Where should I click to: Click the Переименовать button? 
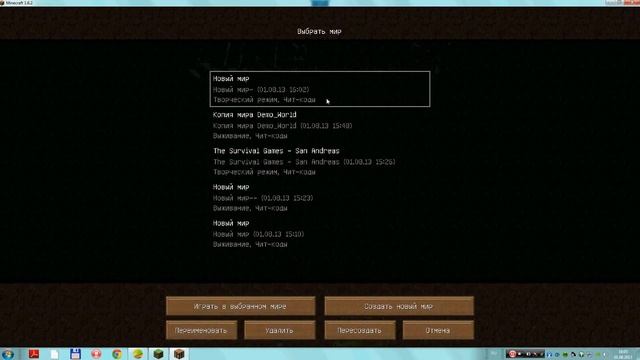[x=201, y=330]
